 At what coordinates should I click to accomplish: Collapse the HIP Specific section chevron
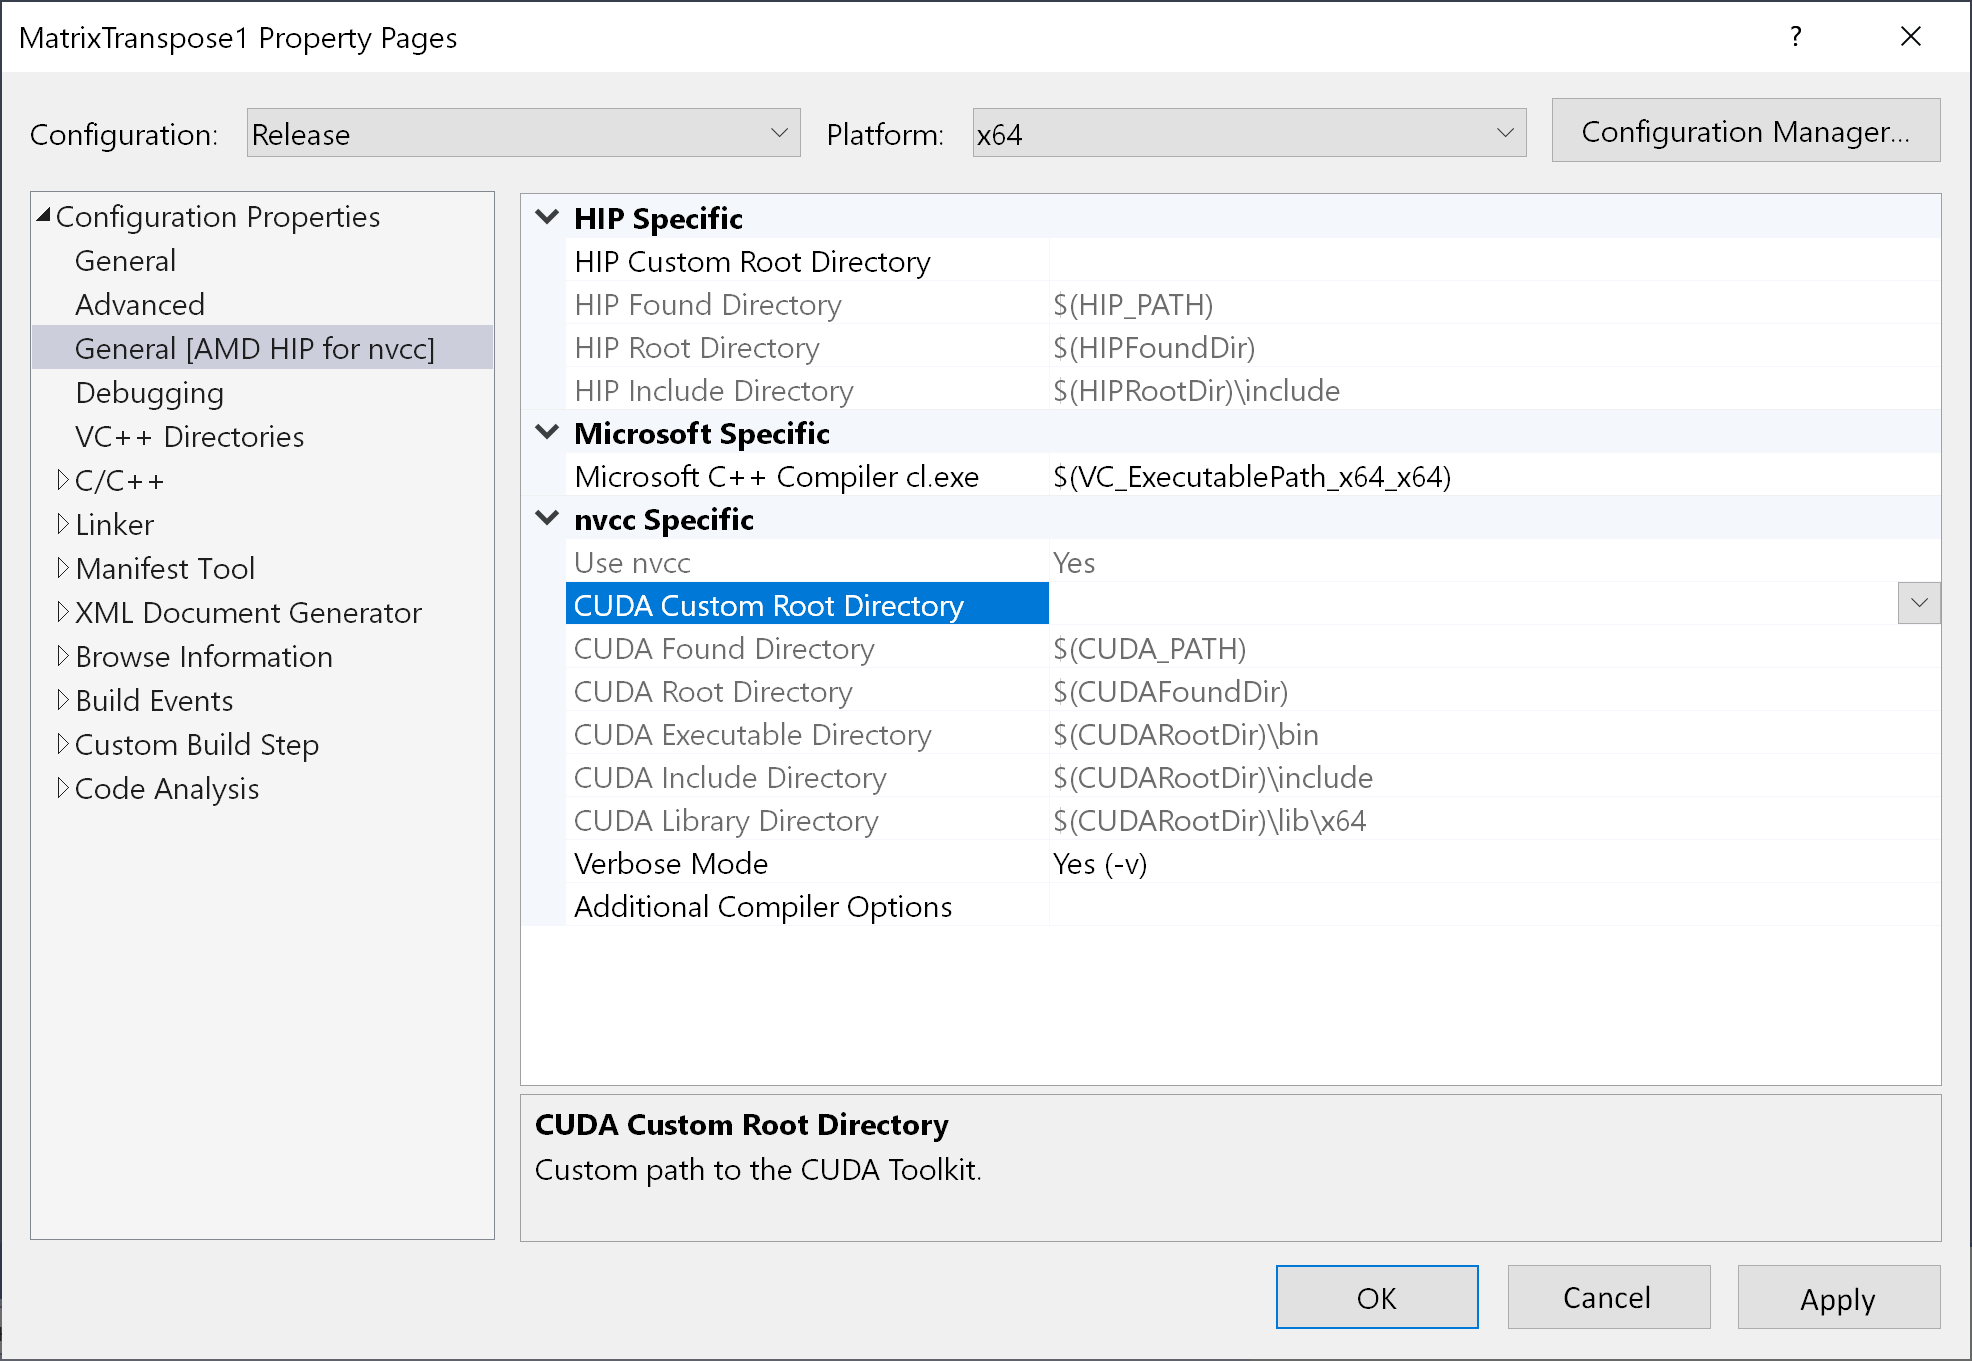(547, 217)
